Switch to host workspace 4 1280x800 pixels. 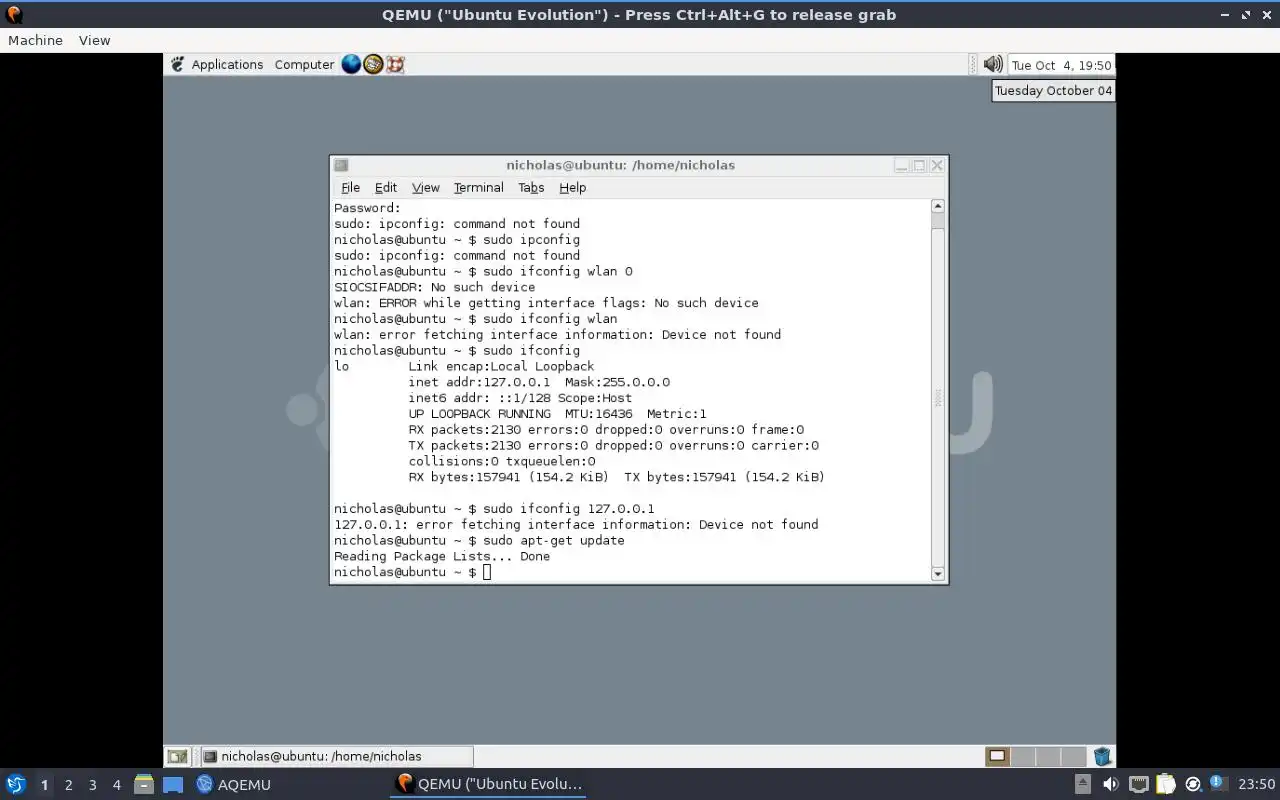(117, 785)
